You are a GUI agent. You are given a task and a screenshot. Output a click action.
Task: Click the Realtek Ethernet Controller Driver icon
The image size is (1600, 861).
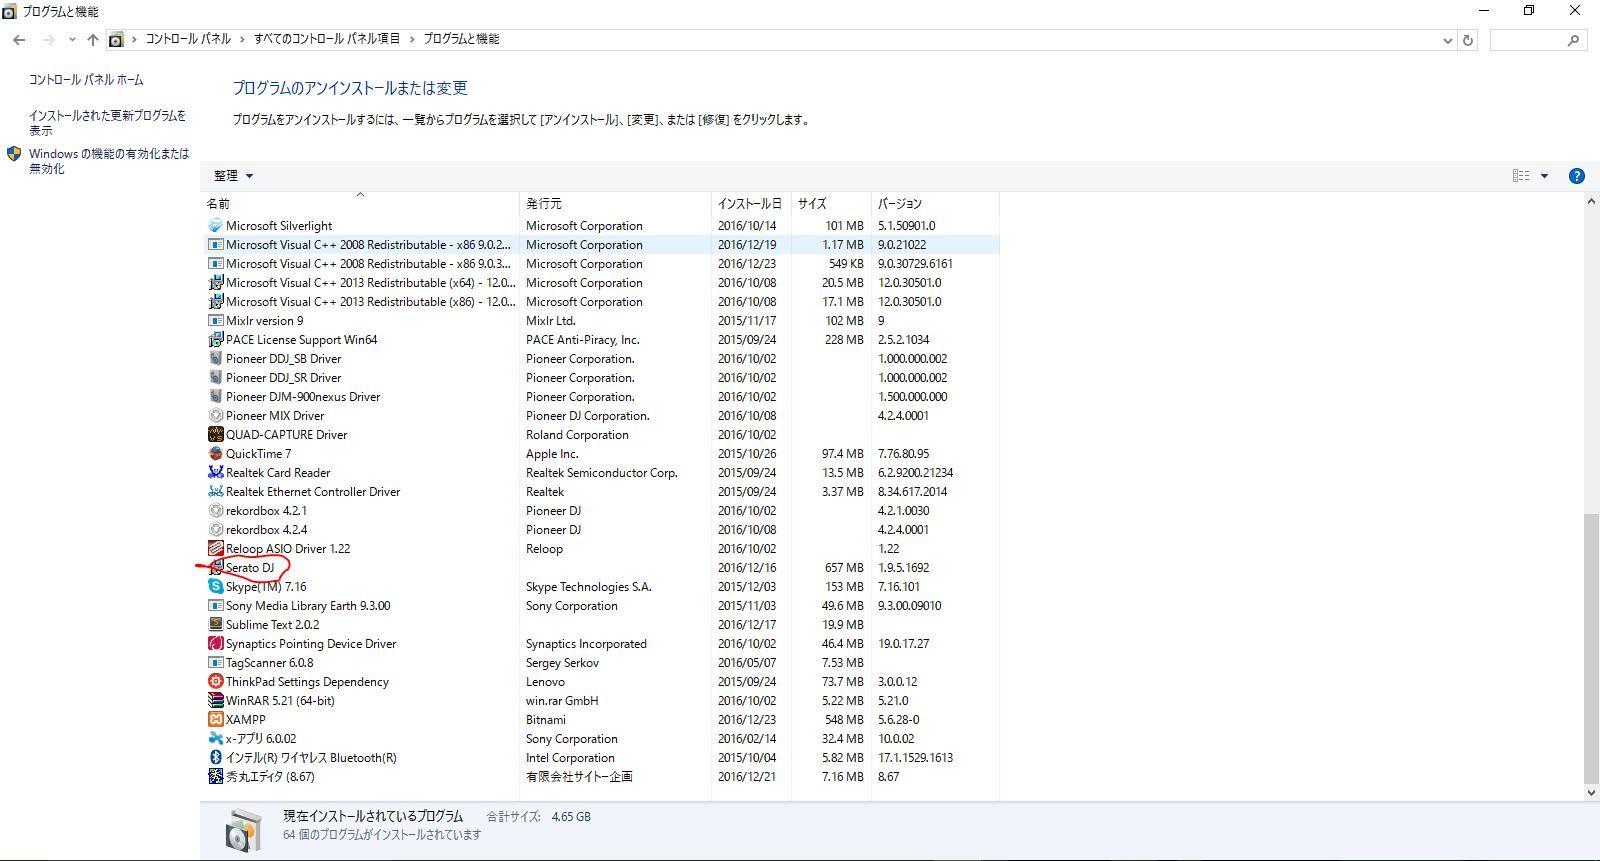point(215,492)
